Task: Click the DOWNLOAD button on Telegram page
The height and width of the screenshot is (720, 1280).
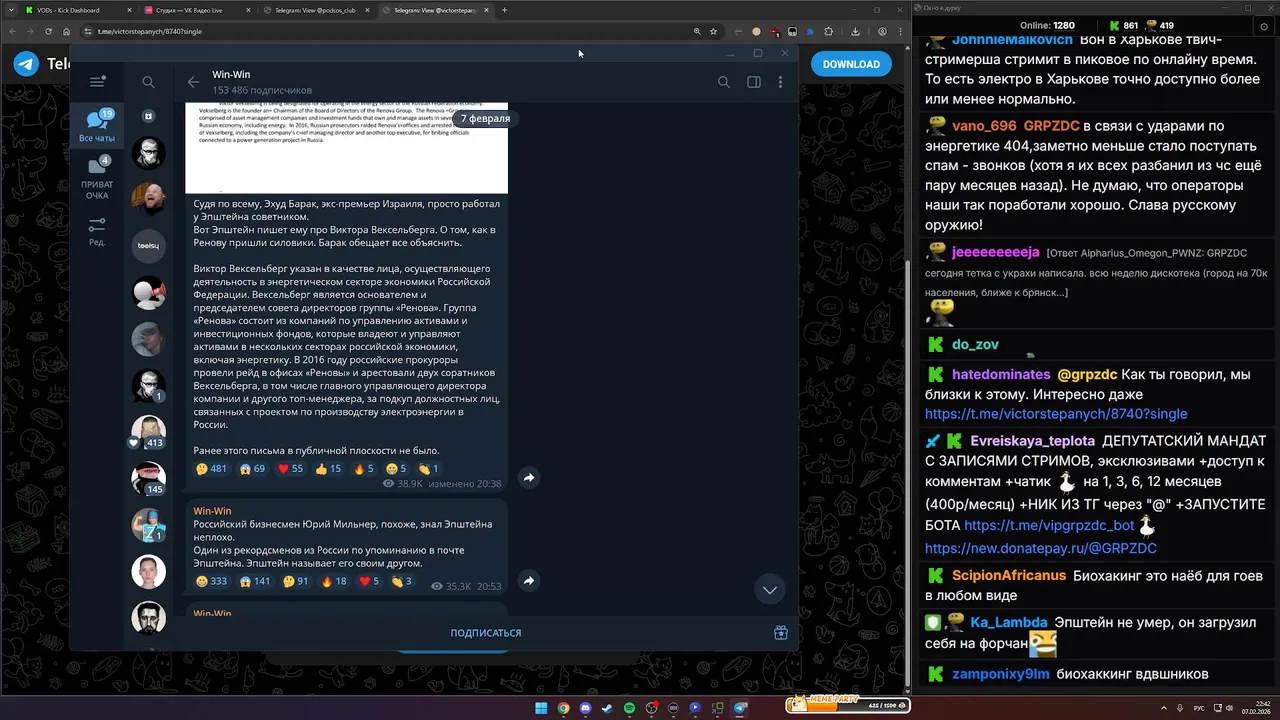Action: pyautogui.click(x=851, y=64)
